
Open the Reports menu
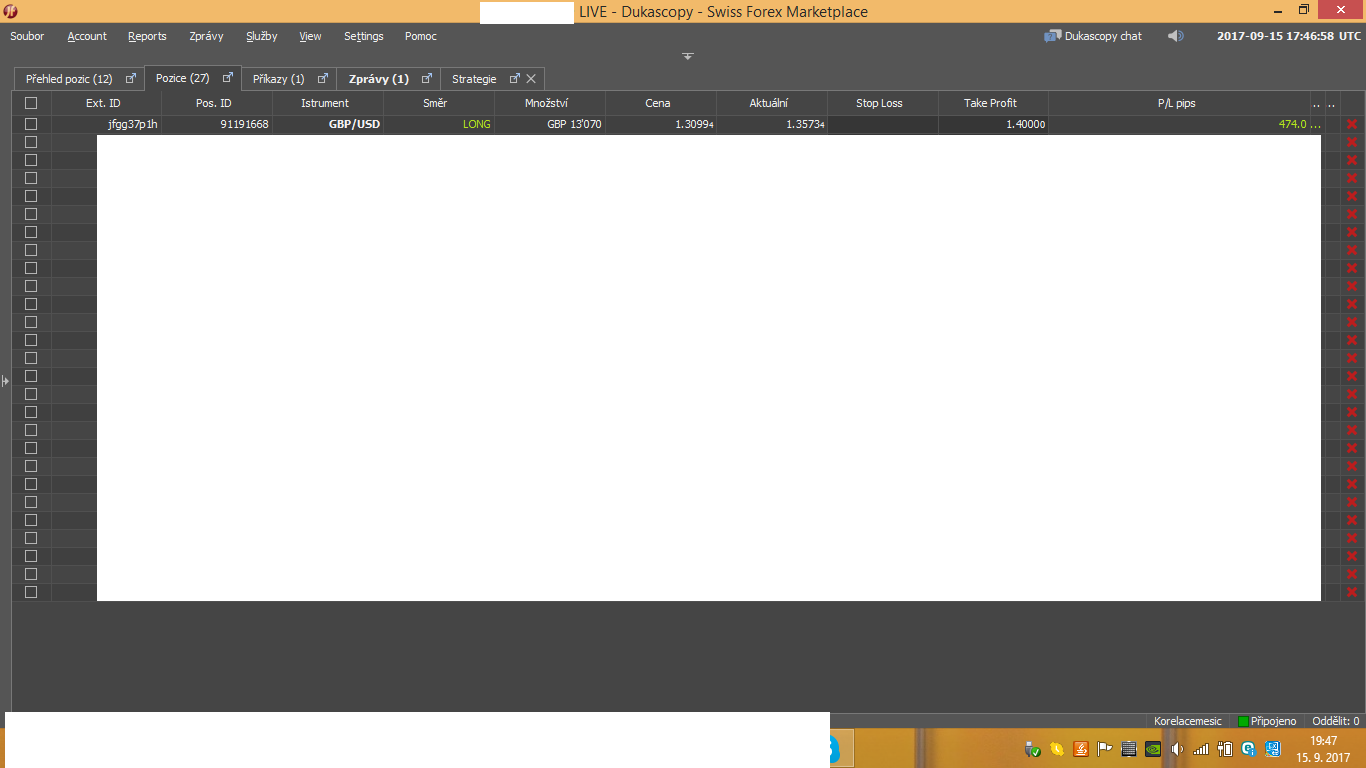tap(147, 36)
